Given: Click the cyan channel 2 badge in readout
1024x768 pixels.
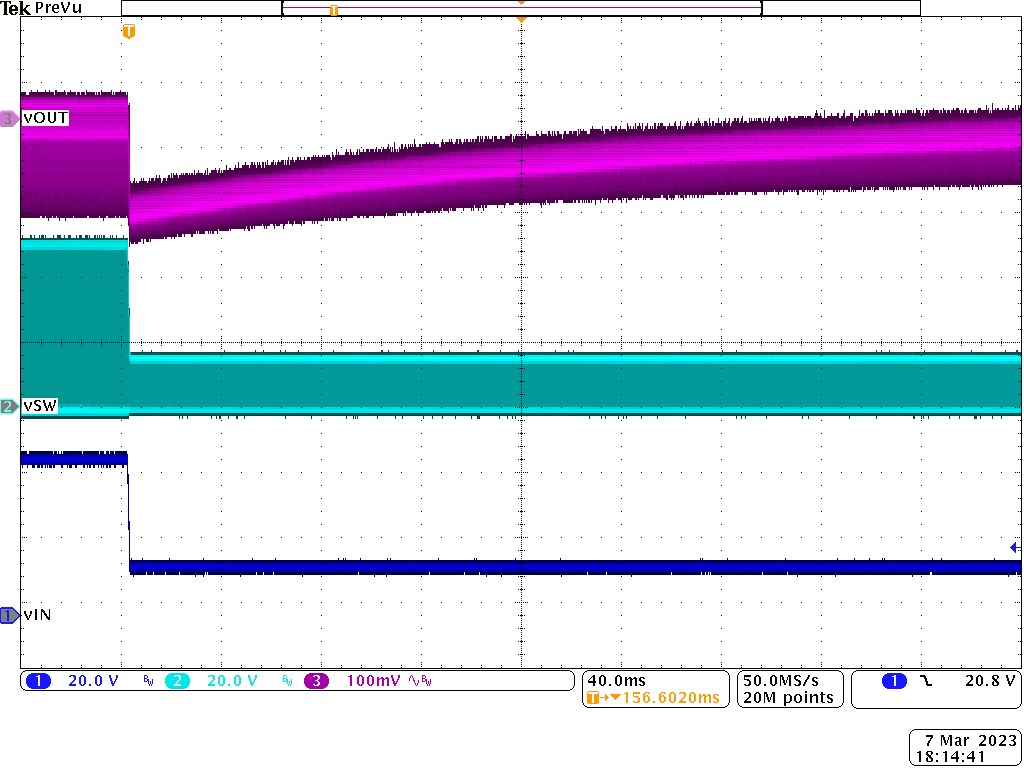Looking at the screenshot, I should click(x=177, y=681).
